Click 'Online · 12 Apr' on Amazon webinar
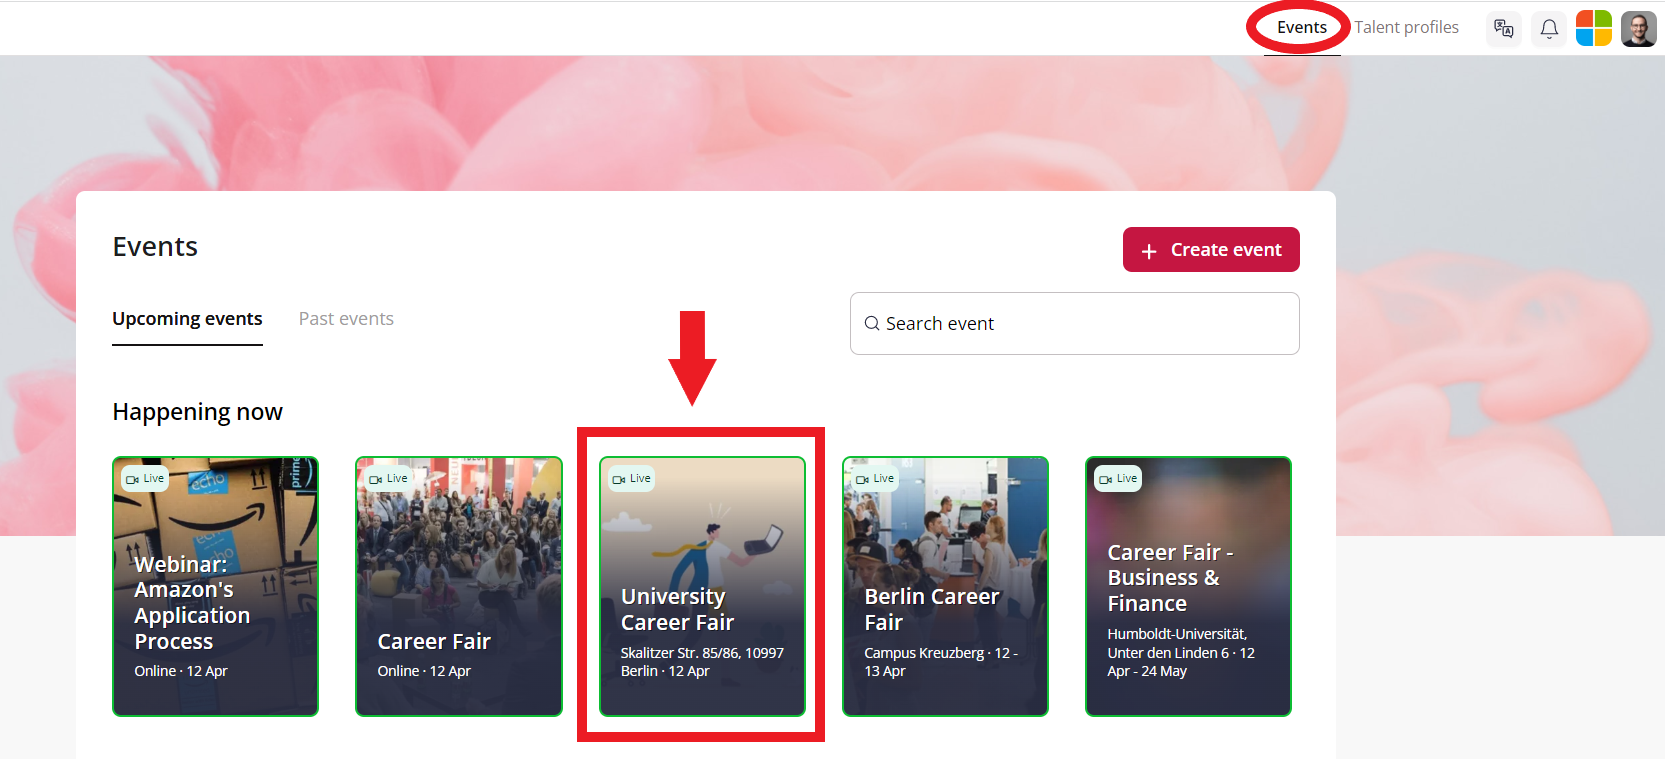Viewport: 1665px width, 759px height. point(181,671)
